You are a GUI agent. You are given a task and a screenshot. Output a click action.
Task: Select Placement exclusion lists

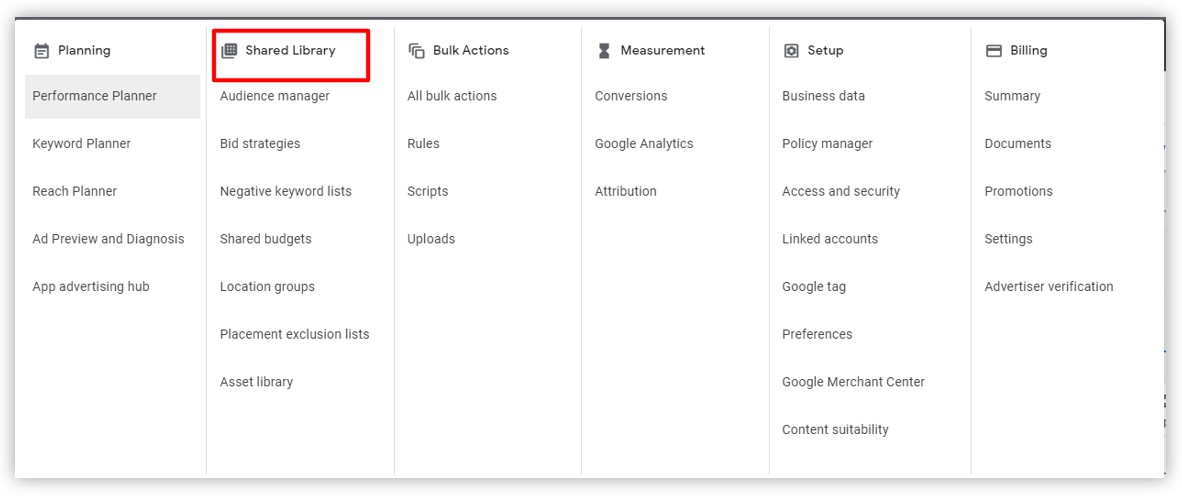(x=295, y=334)
